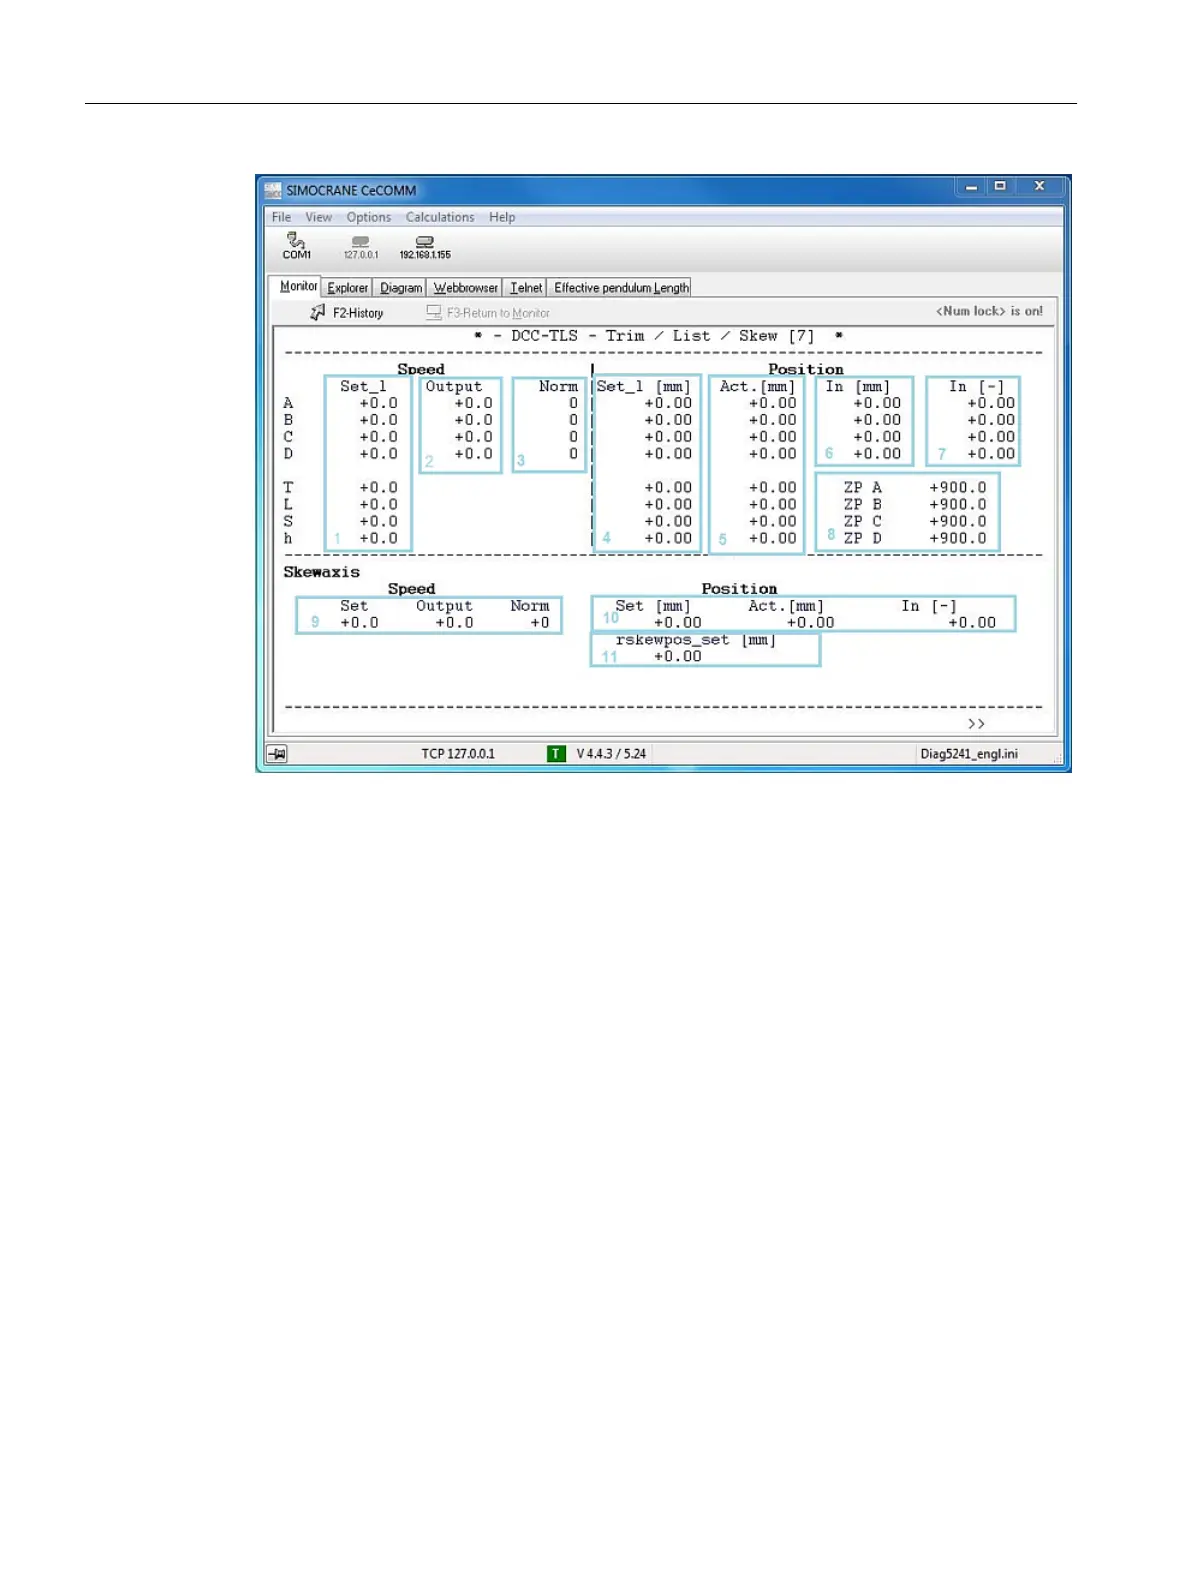Click the <Num lock> is on! notice
Viewport: 1191px width, 1587px height.
pyautogui.click(x=989, y=311)
